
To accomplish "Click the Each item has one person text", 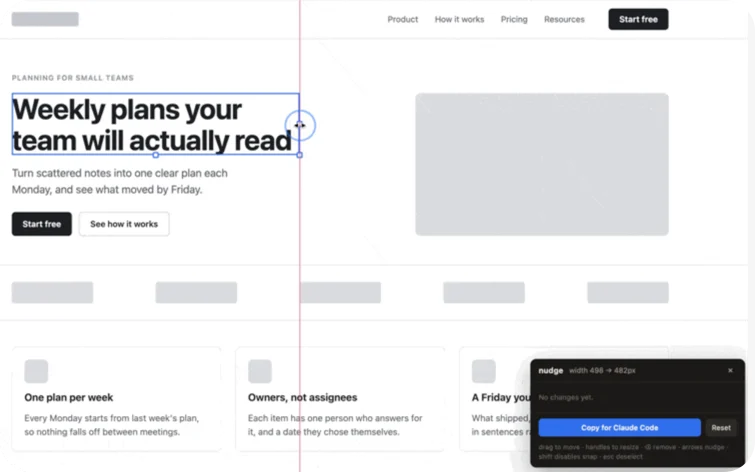I will click(x=335, y=425).
